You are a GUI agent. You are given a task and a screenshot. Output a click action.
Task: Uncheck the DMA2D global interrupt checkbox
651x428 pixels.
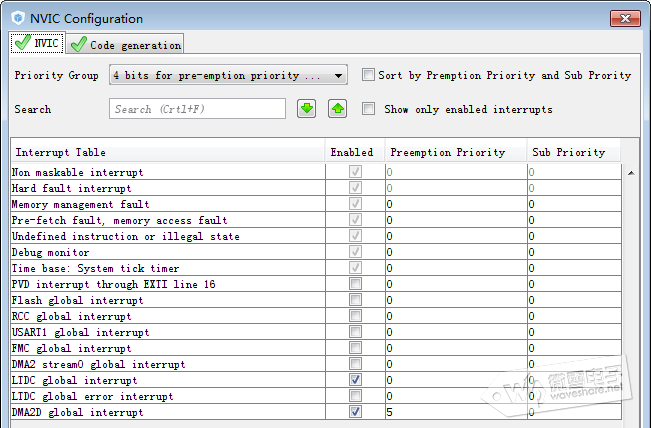coord(355,412)
